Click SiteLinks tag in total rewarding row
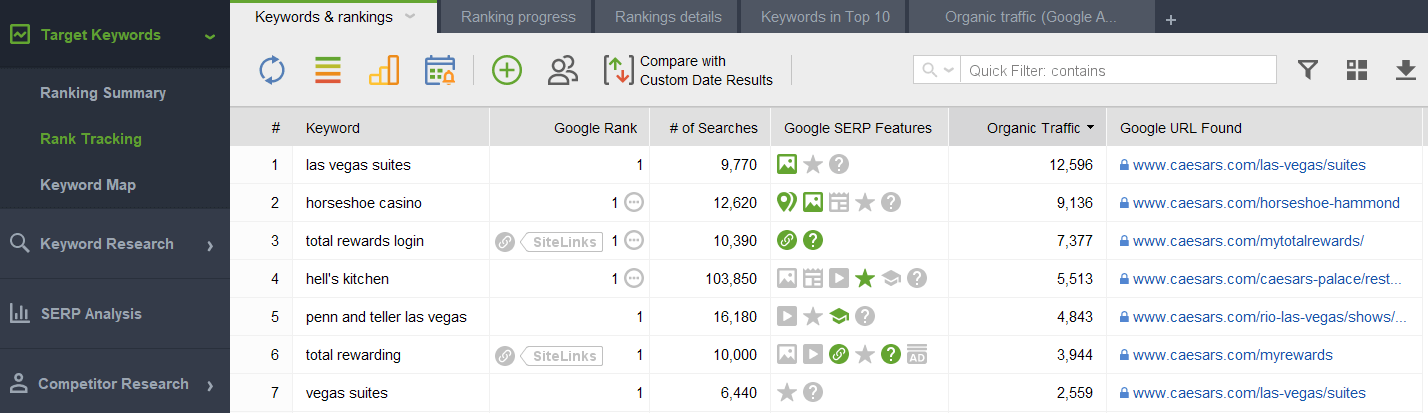This screenshot has height=413, width=1428. pos(562,355)
